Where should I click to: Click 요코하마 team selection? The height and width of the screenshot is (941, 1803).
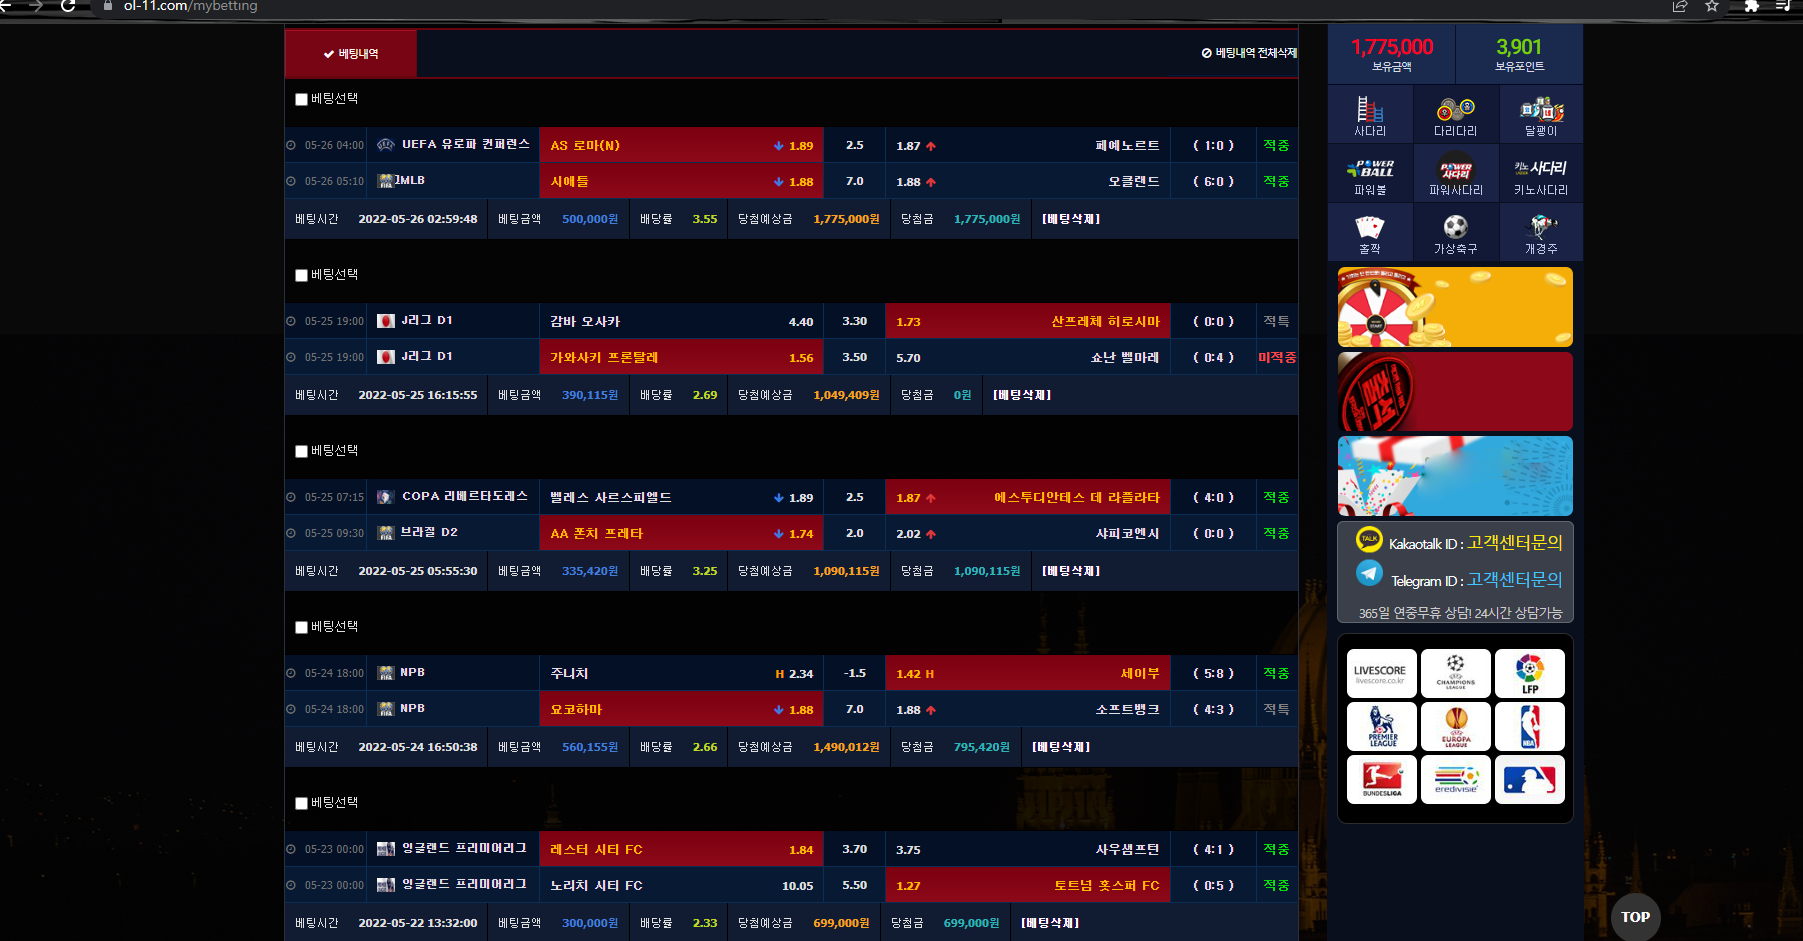coord(681,709)
